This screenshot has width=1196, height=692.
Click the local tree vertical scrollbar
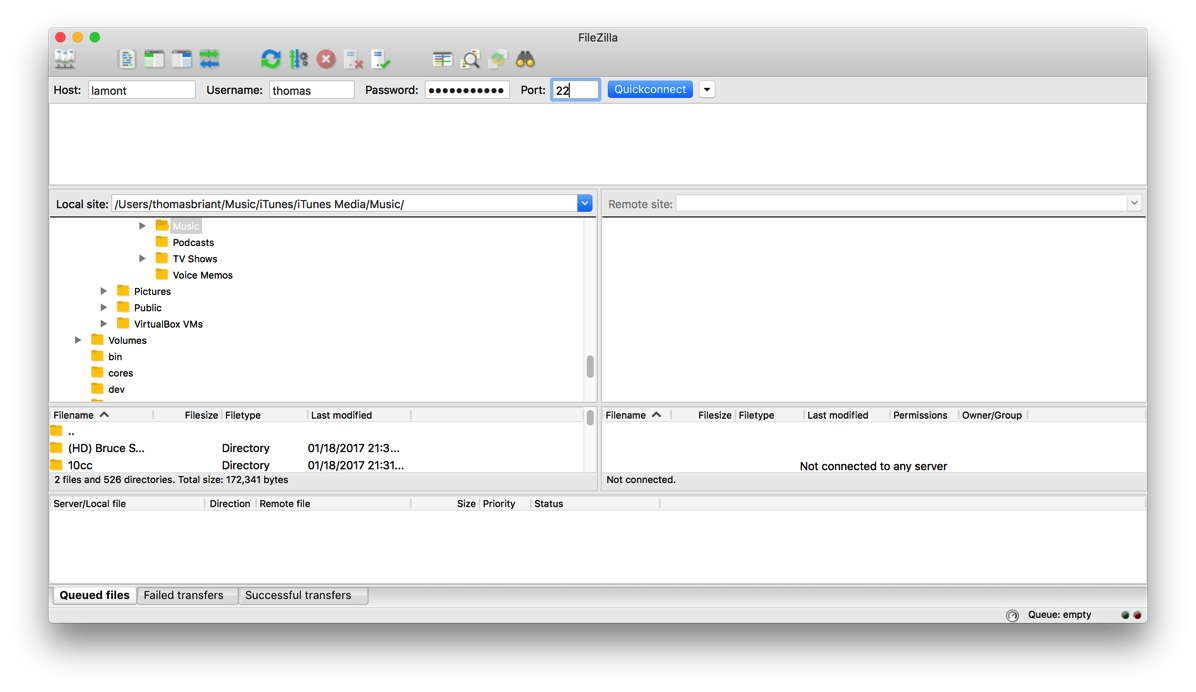tap(590, 366)
